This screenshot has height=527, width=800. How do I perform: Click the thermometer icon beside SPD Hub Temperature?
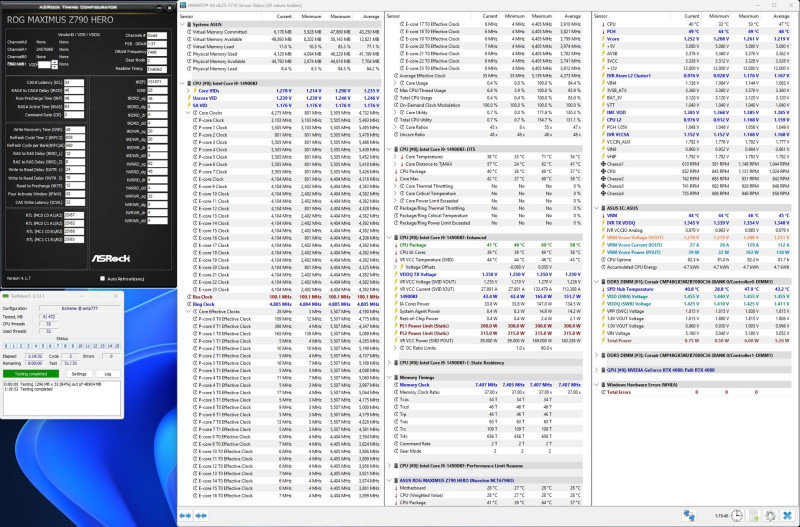coord(603,289)
